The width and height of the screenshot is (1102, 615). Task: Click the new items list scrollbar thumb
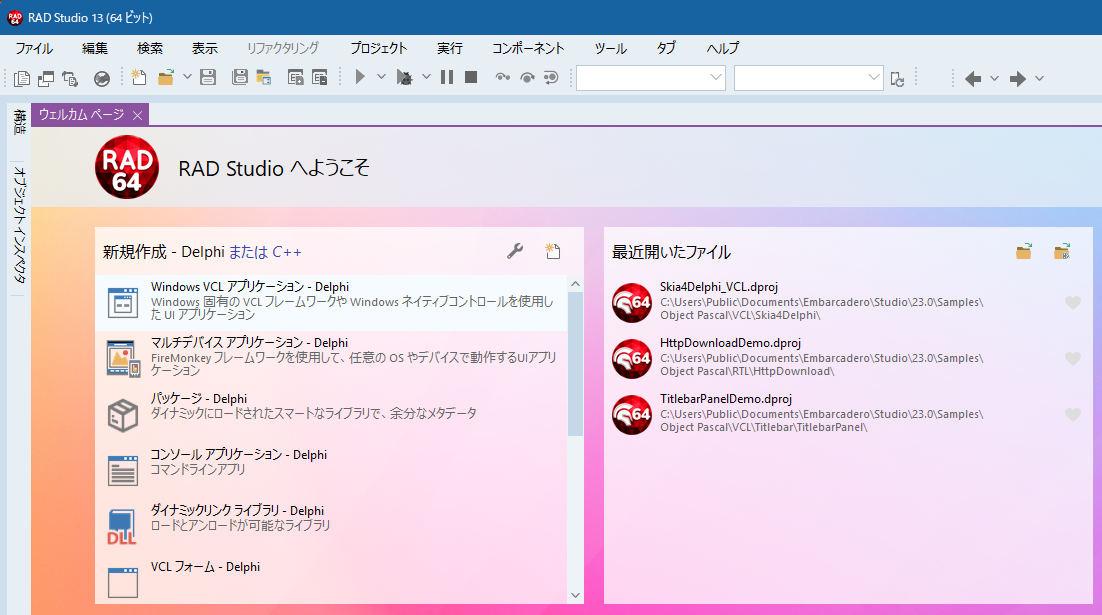click(x=576, y=364)
